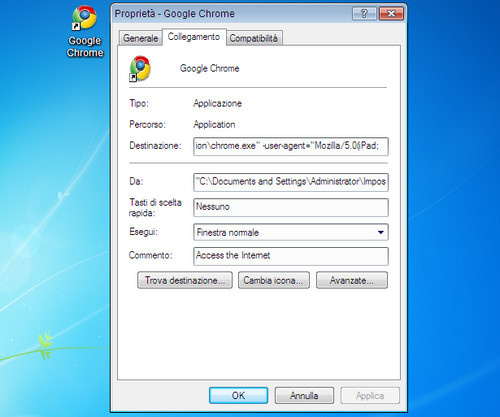Click the help question mark button
The image size is (500, 417).
[x=364, y=14]
